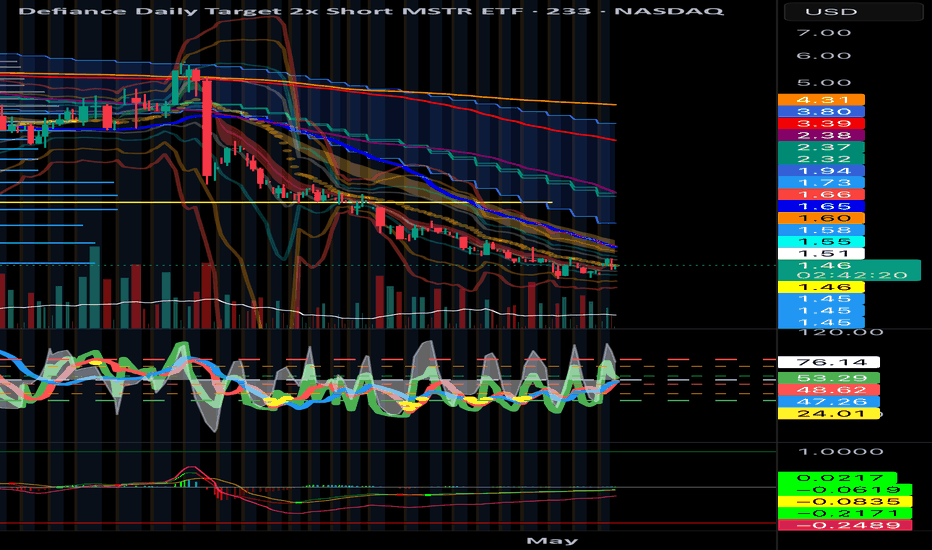Select the teal 2.32 price label
932x550 pixels.
[821, 159]
